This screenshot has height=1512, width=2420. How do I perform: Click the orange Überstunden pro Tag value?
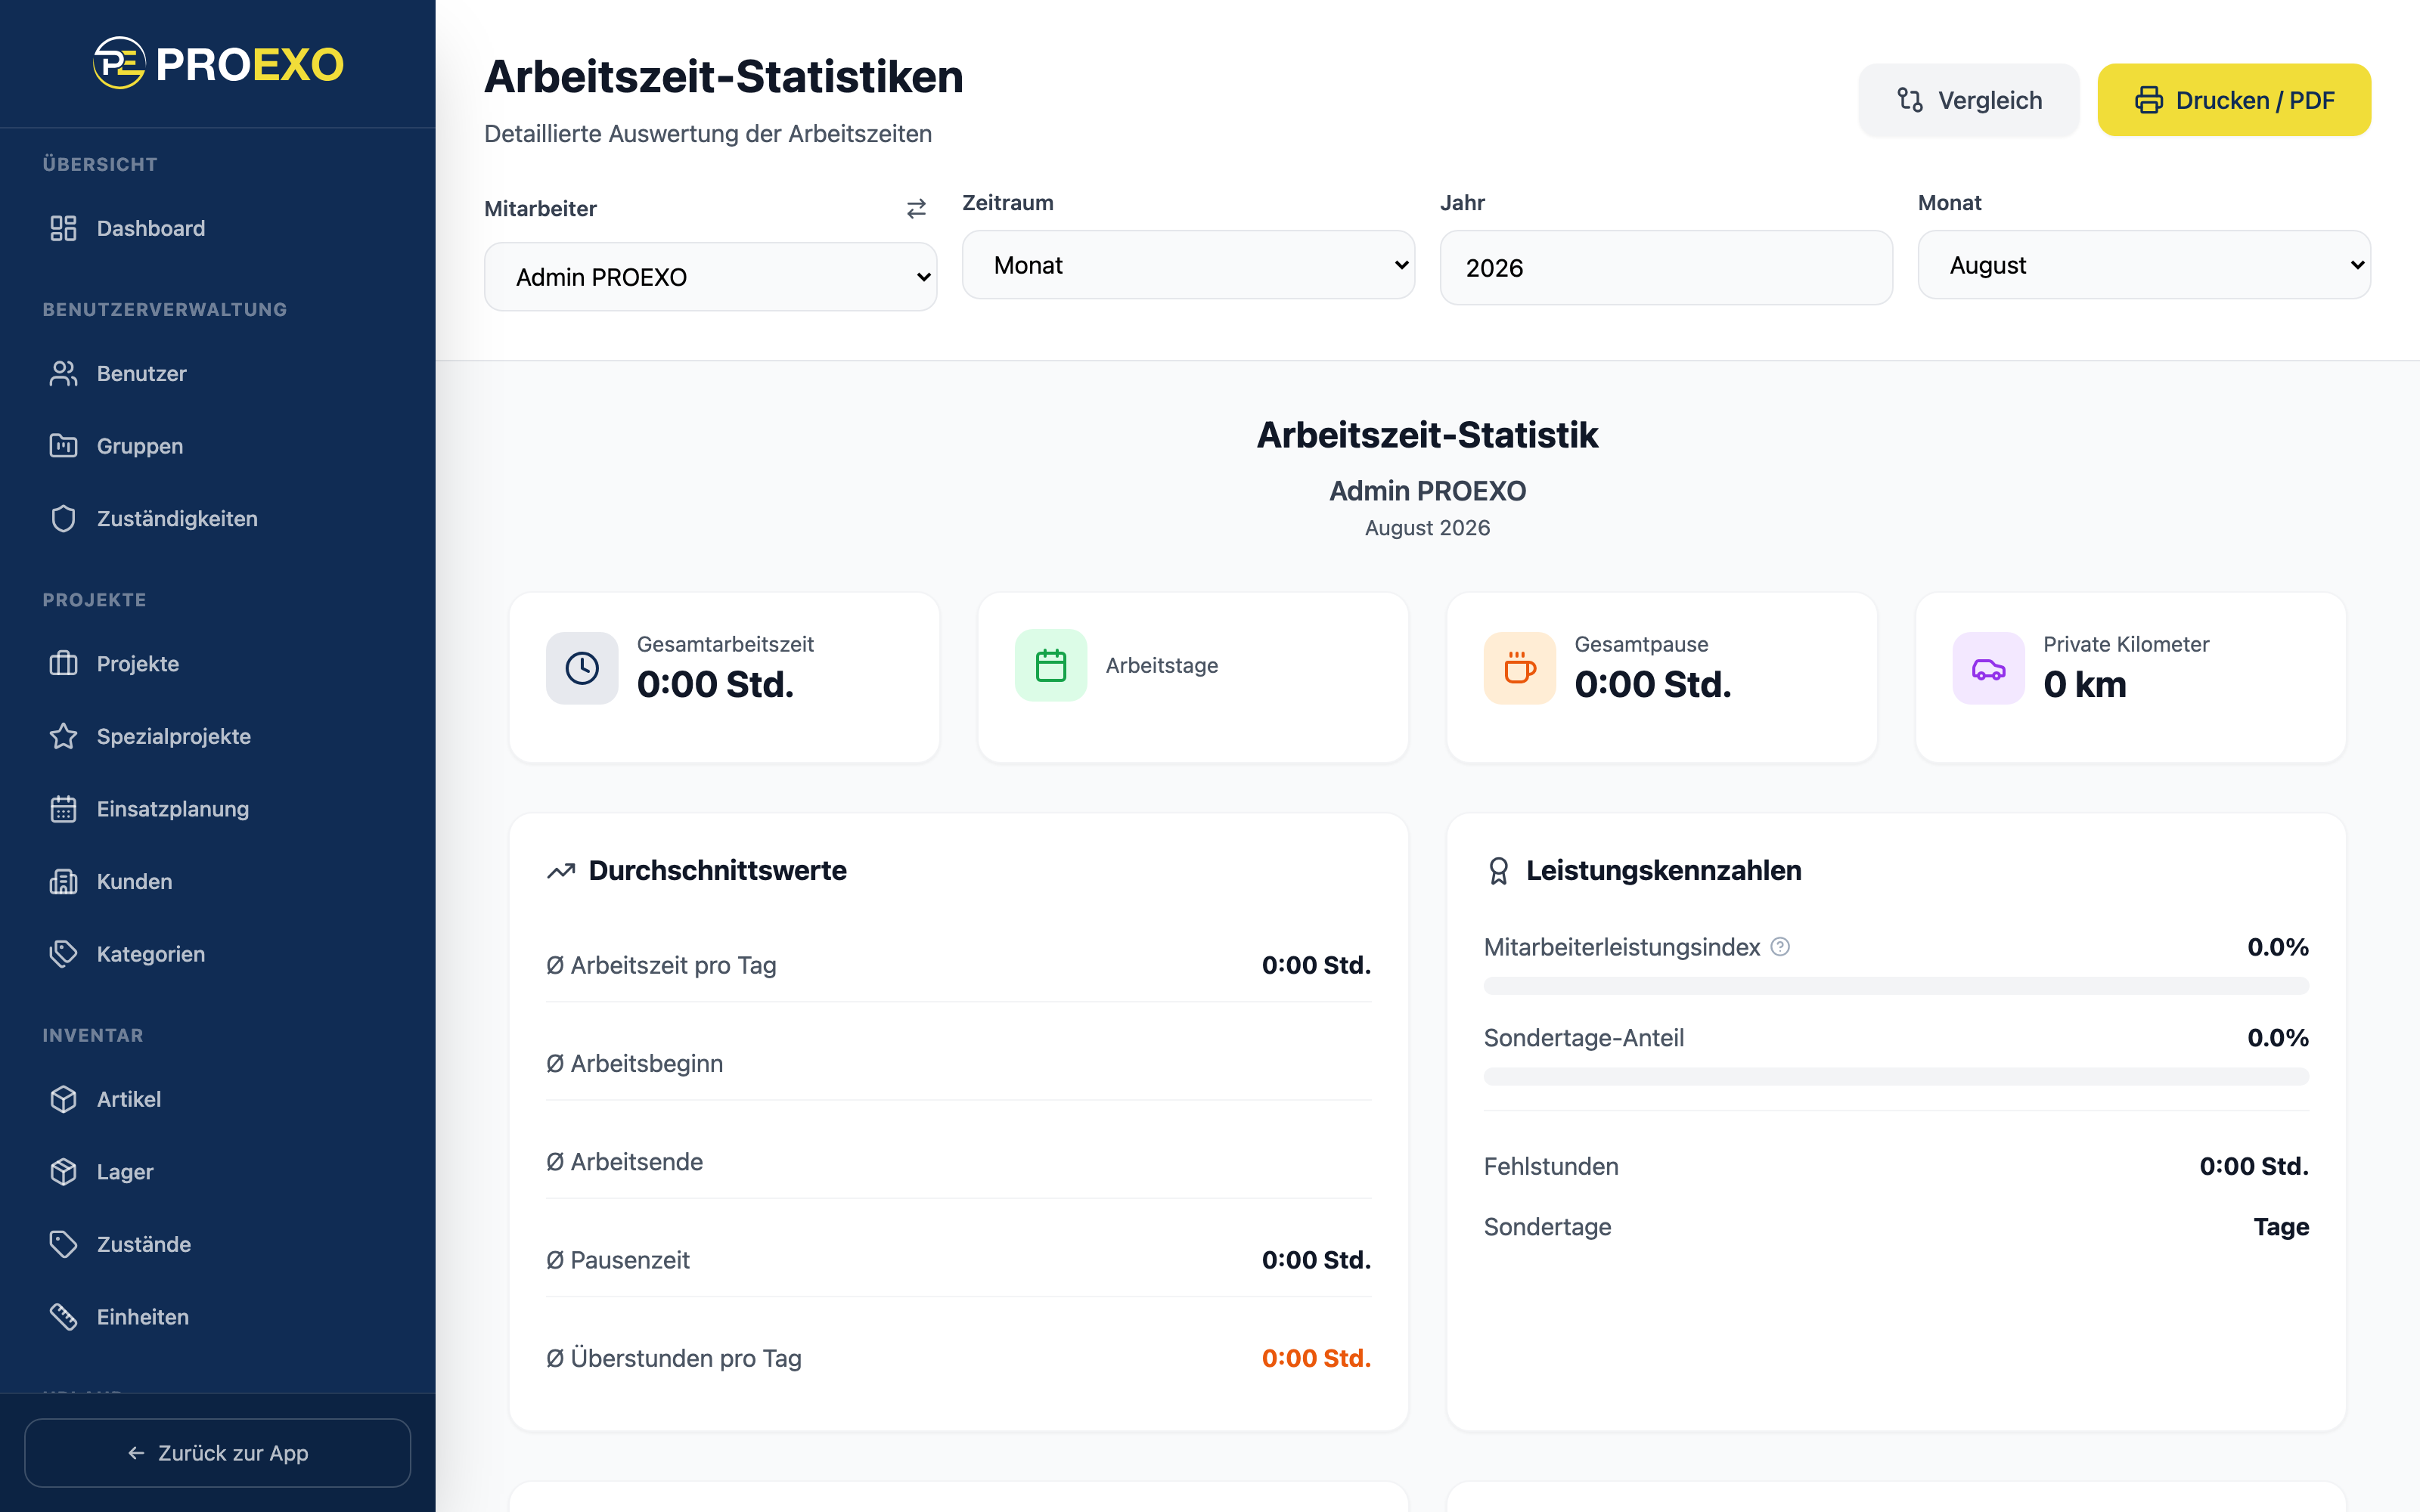point(1316,1358)
